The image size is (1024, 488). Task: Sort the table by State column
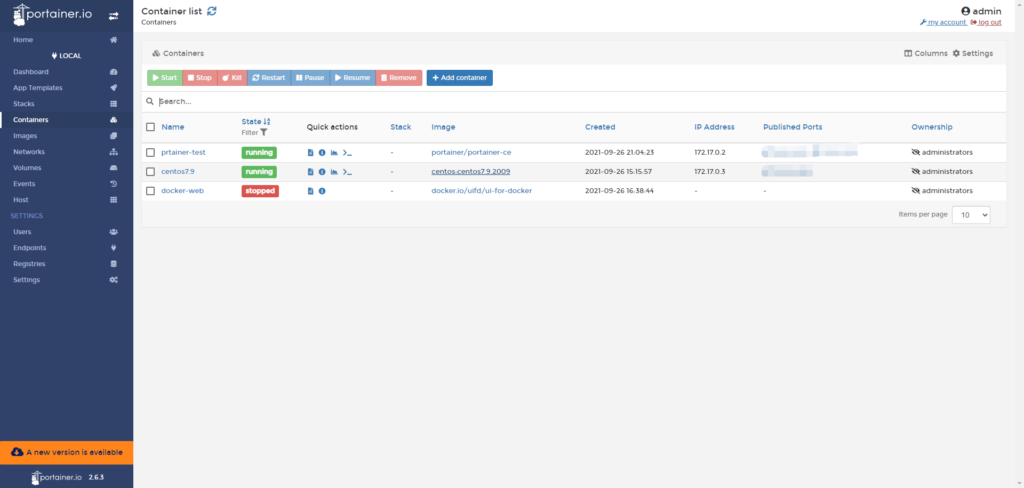256,122
